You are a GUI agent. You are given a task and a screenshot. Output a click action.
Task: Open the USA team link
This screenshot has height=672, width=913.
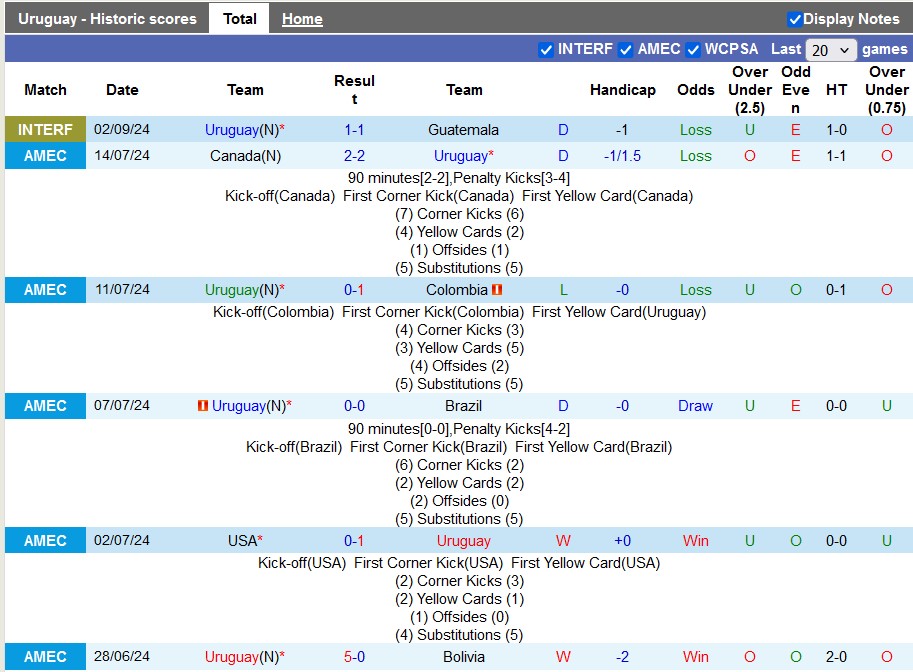243,541
